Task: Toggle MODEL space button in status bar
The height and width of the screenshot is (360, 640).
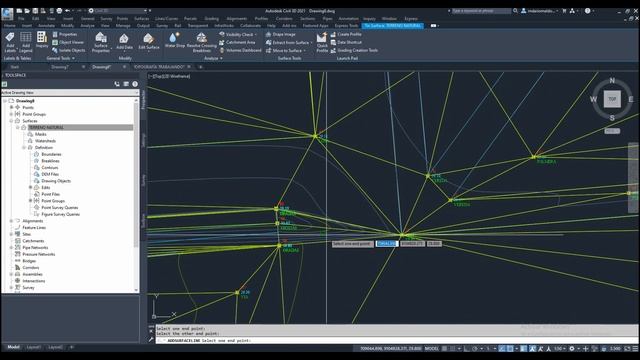Action: click(x=431, y=349)
